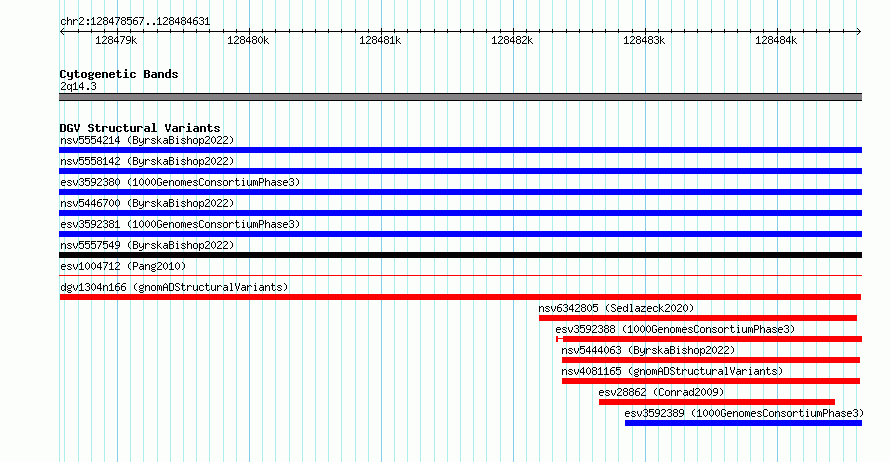890x462 pixels.
Task: Click the blue bar under nsv5446700
Action: pyautogui.click(x=460, y=213)
